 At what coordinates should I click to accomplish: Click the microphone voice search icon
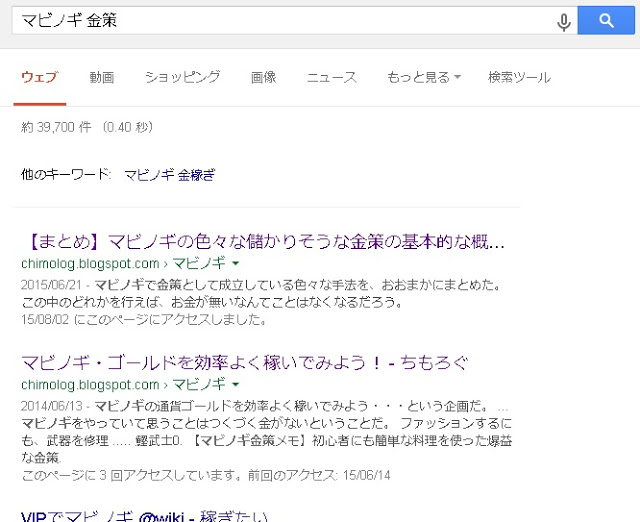(564, 21)
